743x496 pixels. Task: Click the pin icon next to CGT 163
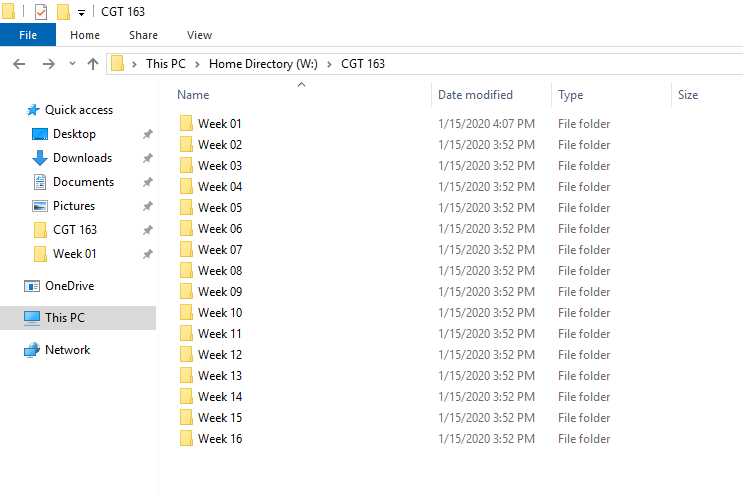[x=147, y=230]
